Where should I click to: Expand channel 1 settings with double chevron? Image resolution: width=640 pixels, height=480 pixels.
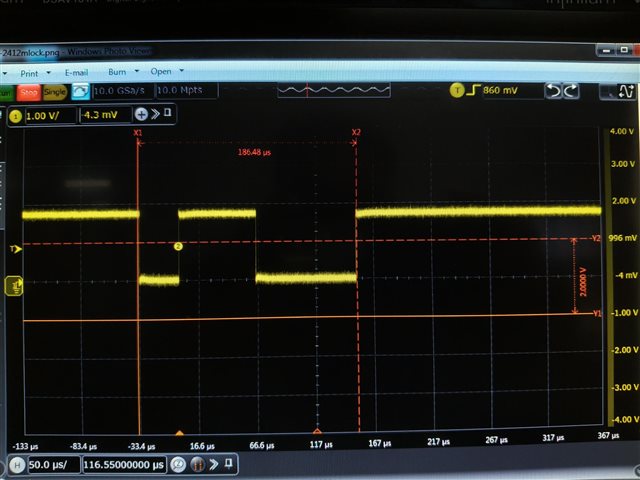155,114
